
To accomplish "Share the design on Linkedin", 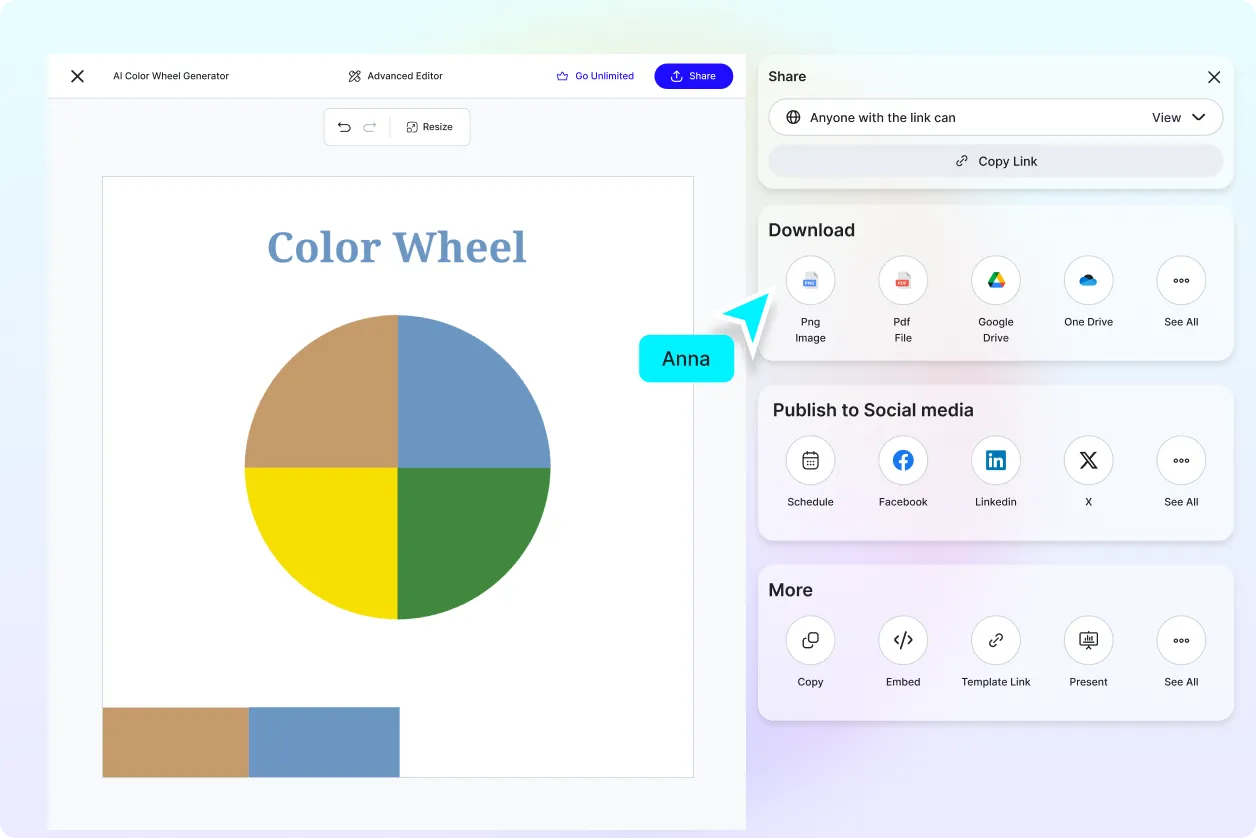I will coord(995,460).
